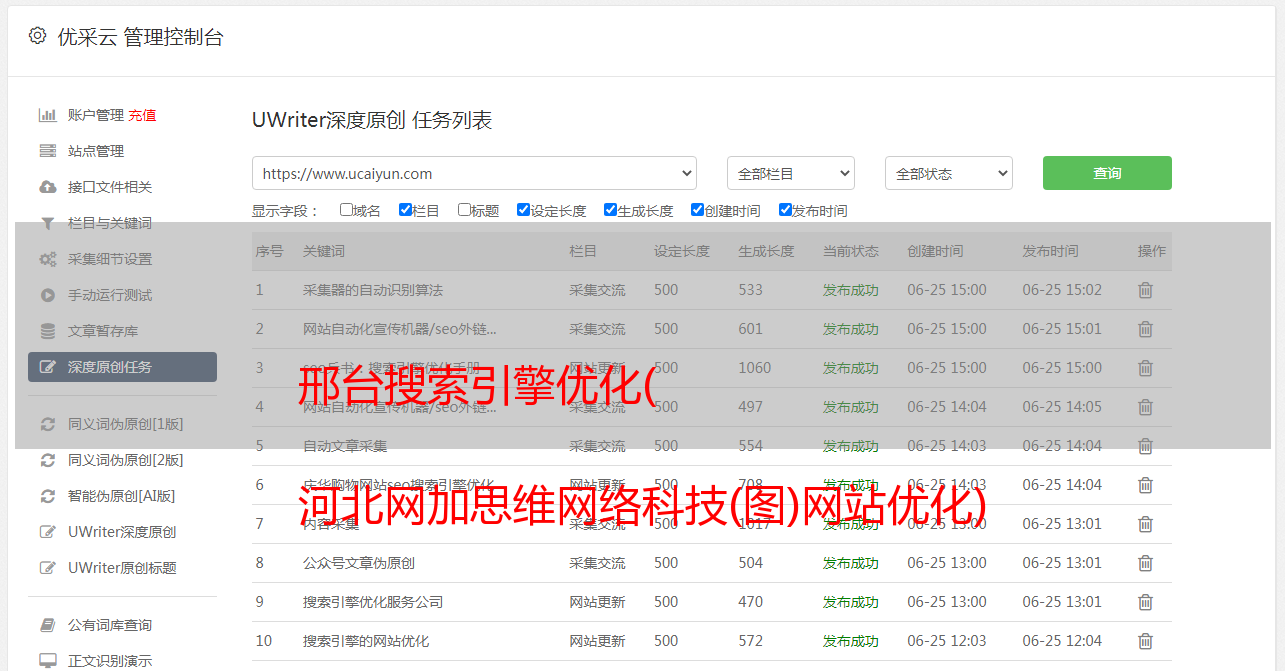Click the cloud upload icon for 接口文件相关
The image size is (1285, 671).
point(47,187)
